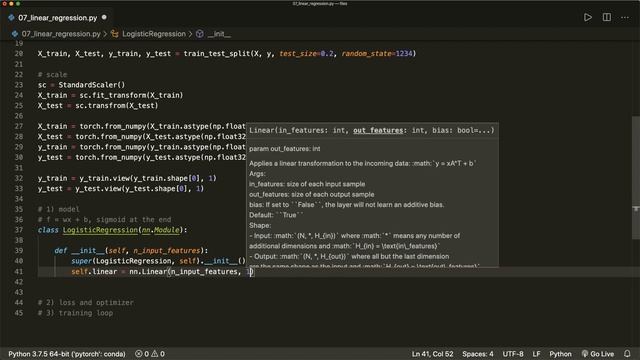Viewport: 640px width, 360px height.
Task: Click the '# 1) model' comment
Action: click(x=58, y=209)
